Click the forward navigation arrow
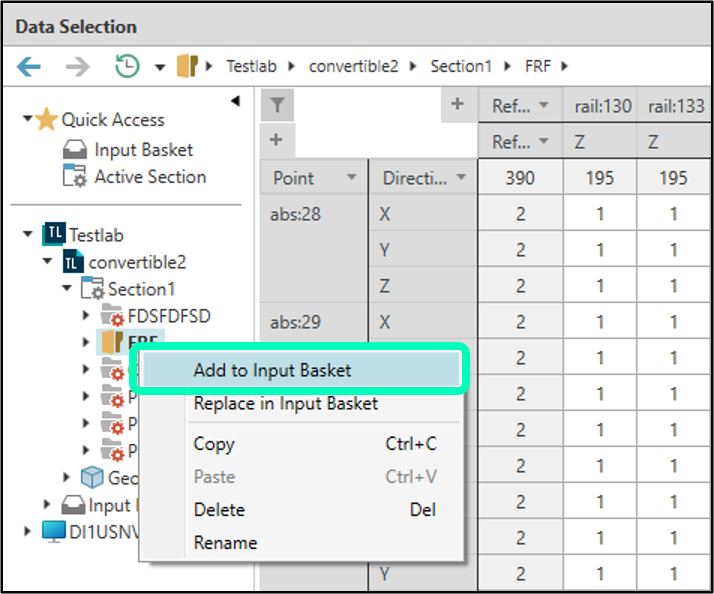The image size is (714, 594). pos(78,67)
